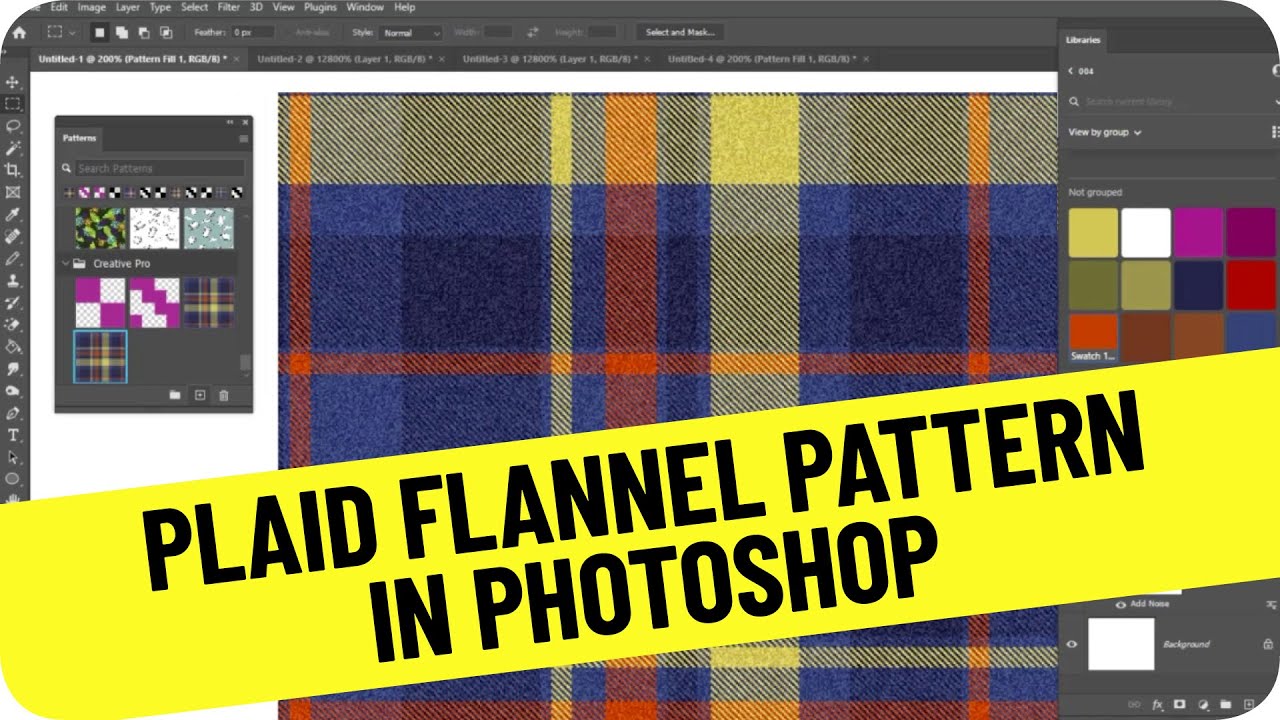The height and width of the screenshot is (720, 1280).
Task: Open the Patterns panel hamburger menu
Action: point(243,138)
